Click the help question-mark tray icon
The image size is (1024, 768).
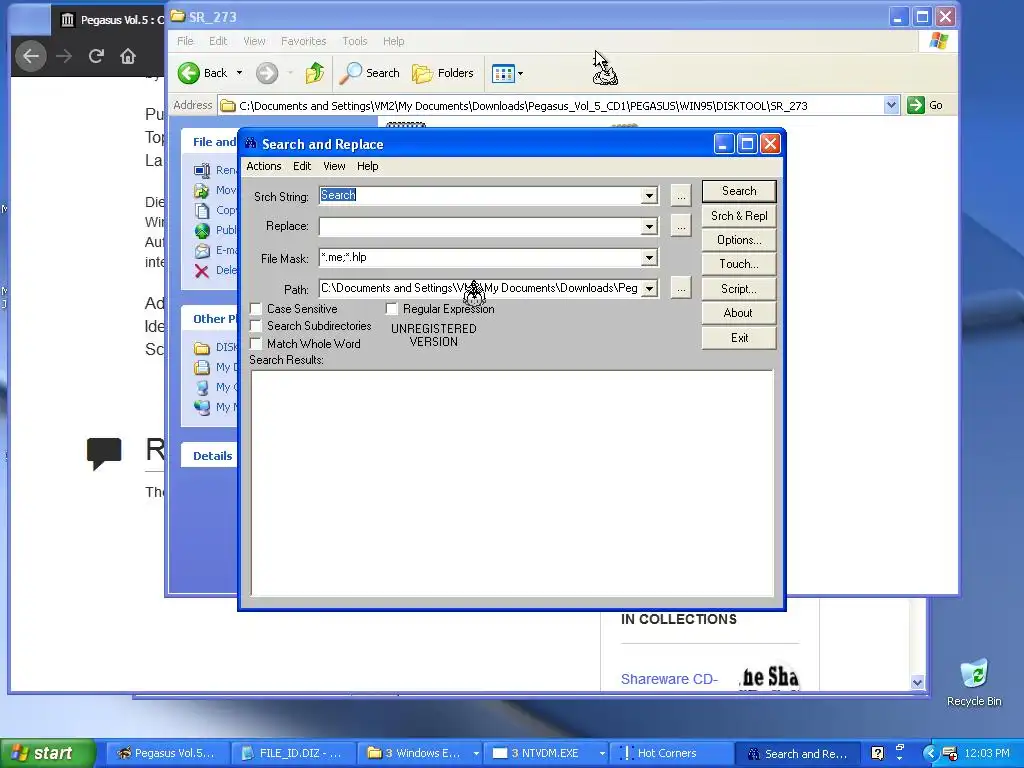877,753
